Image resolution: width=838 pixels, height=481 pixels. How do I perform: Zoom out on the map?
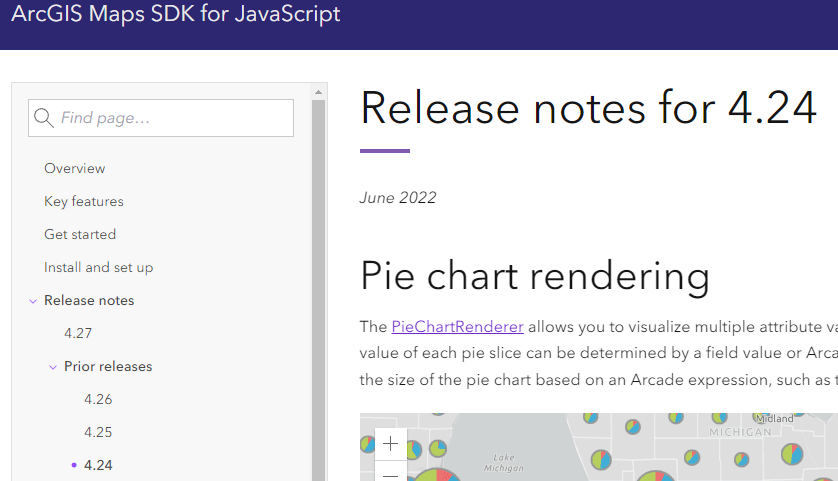(391, 473)
